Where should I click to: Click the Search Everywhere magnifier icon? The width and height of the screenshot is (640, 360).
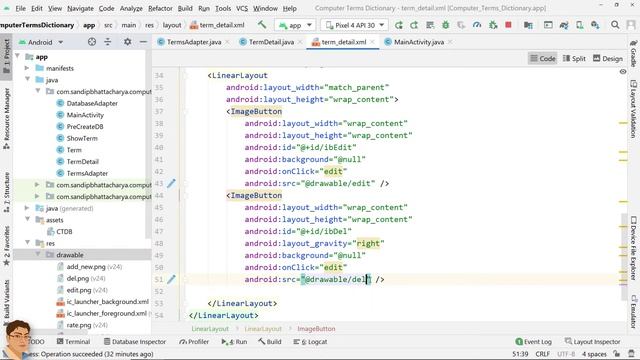tap(615, 25)
